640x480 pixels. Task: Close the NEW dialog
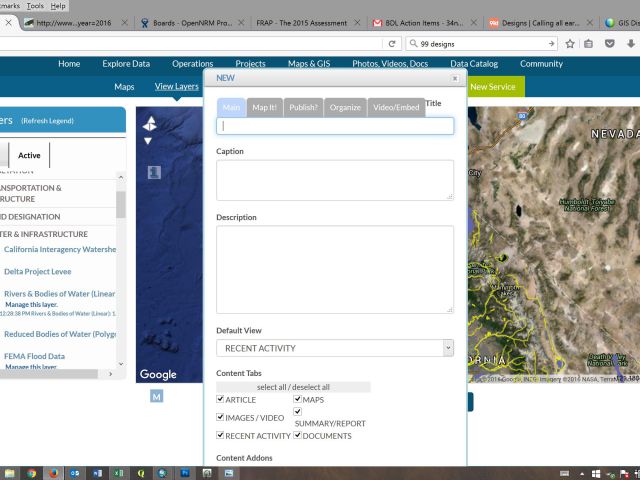(455, 78)
